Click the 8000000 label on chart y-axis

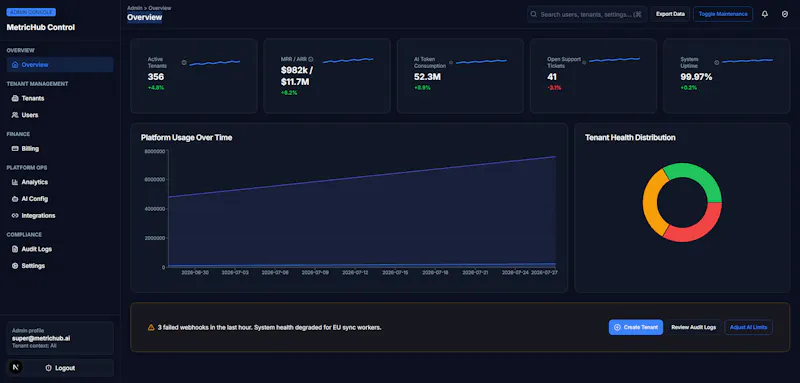(155, 151)
